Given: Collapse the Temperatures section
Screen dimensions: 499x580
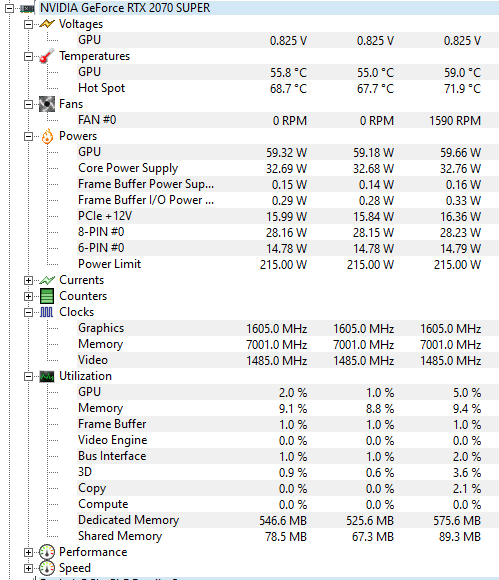Looking at the screenshot, I should click(x=28, y=57).
